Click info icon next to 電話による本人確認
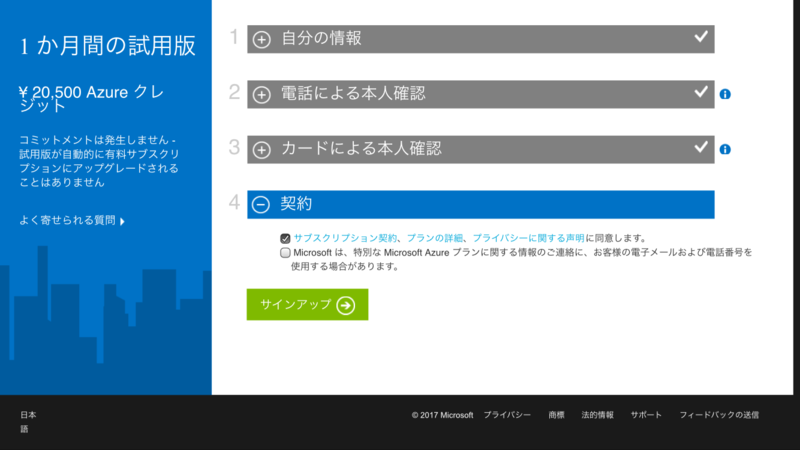Screen dimensions: 800x450 [x=725, y=94]
